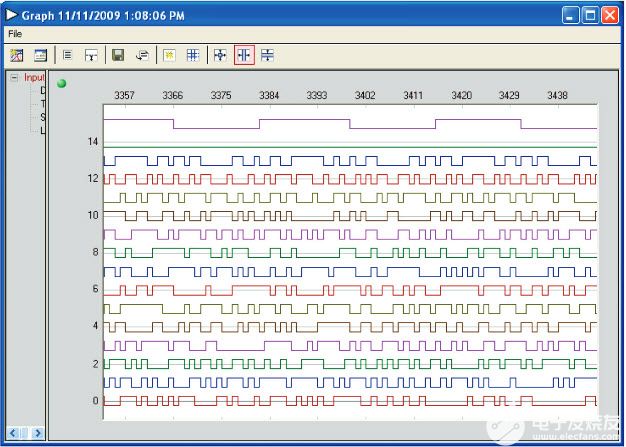Click the channel 2 axis label
Viewport: 626px width, 447px height.
[x=95, y=364]
